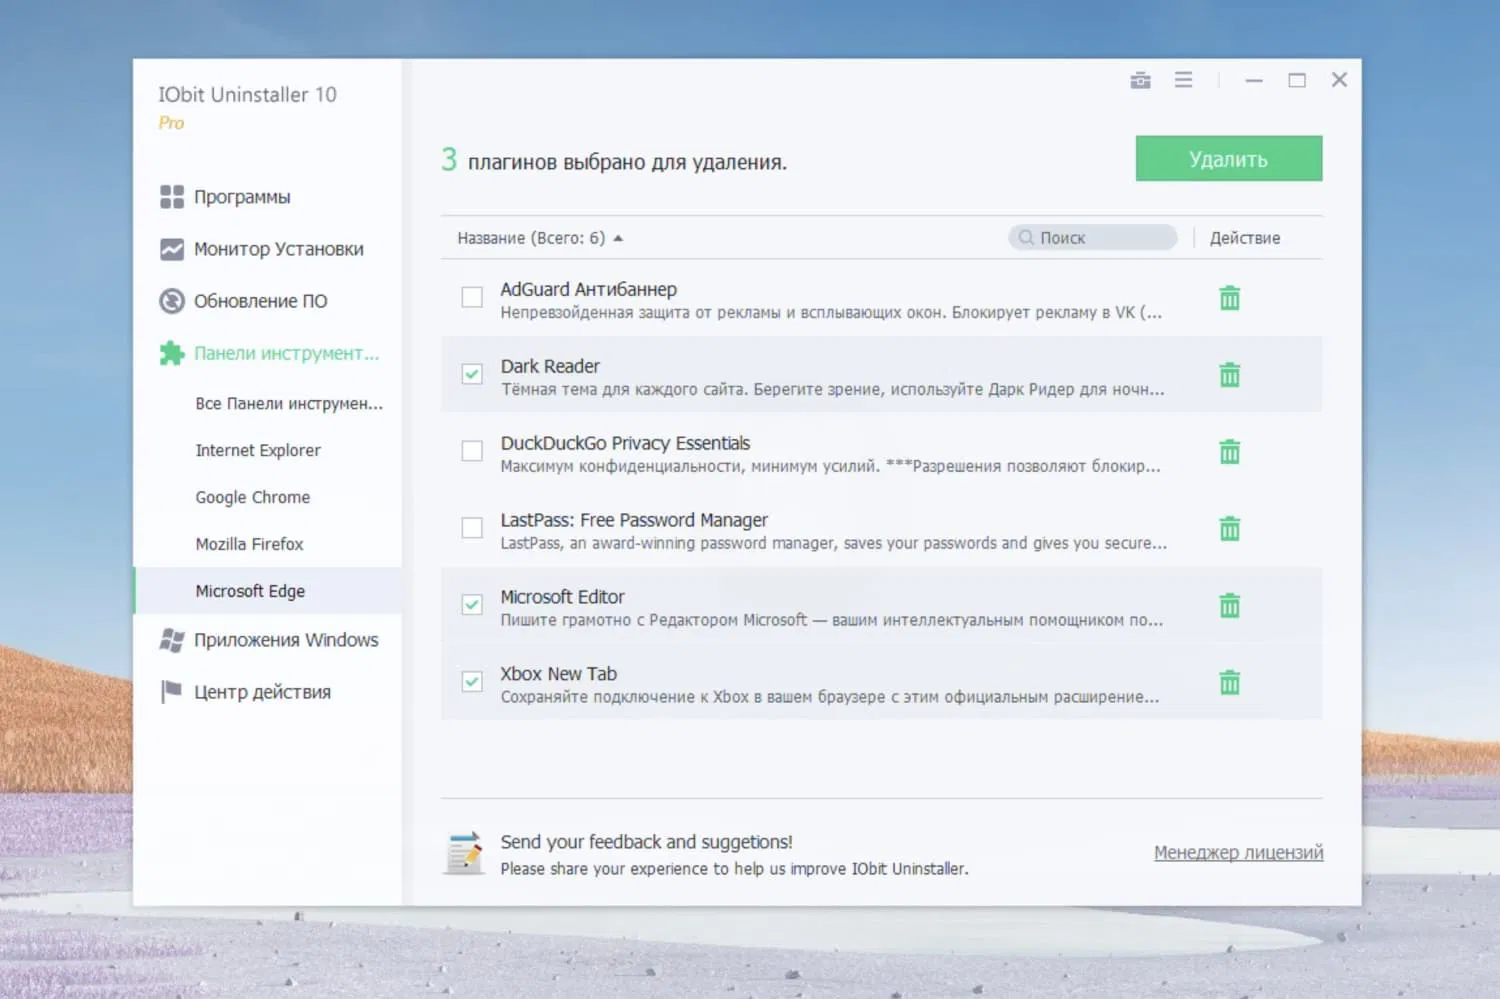This screenshot has height=999, width=1500.
Task: Deselect the Xbox New Tab checkbox
Action: 471,681
